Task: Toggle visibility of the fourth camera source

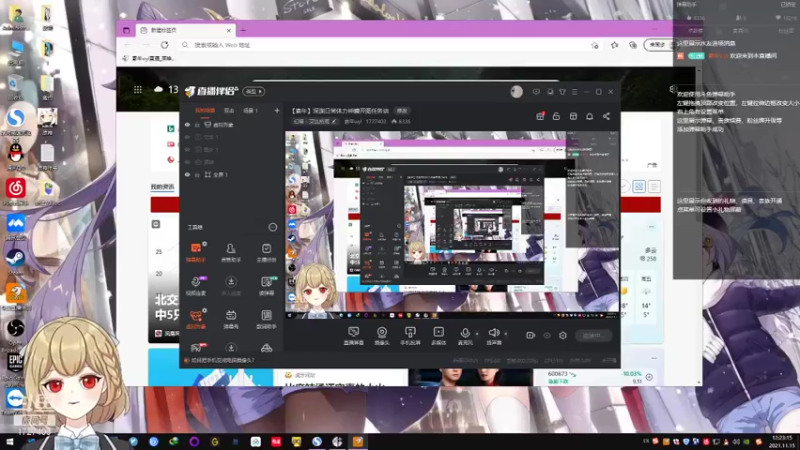Action: [187, 162]
